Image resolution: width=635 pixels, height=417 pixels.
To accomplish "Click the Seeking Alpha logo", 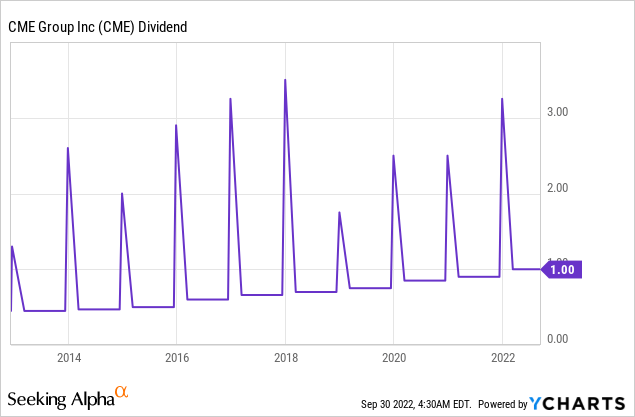I will [68, 398].
